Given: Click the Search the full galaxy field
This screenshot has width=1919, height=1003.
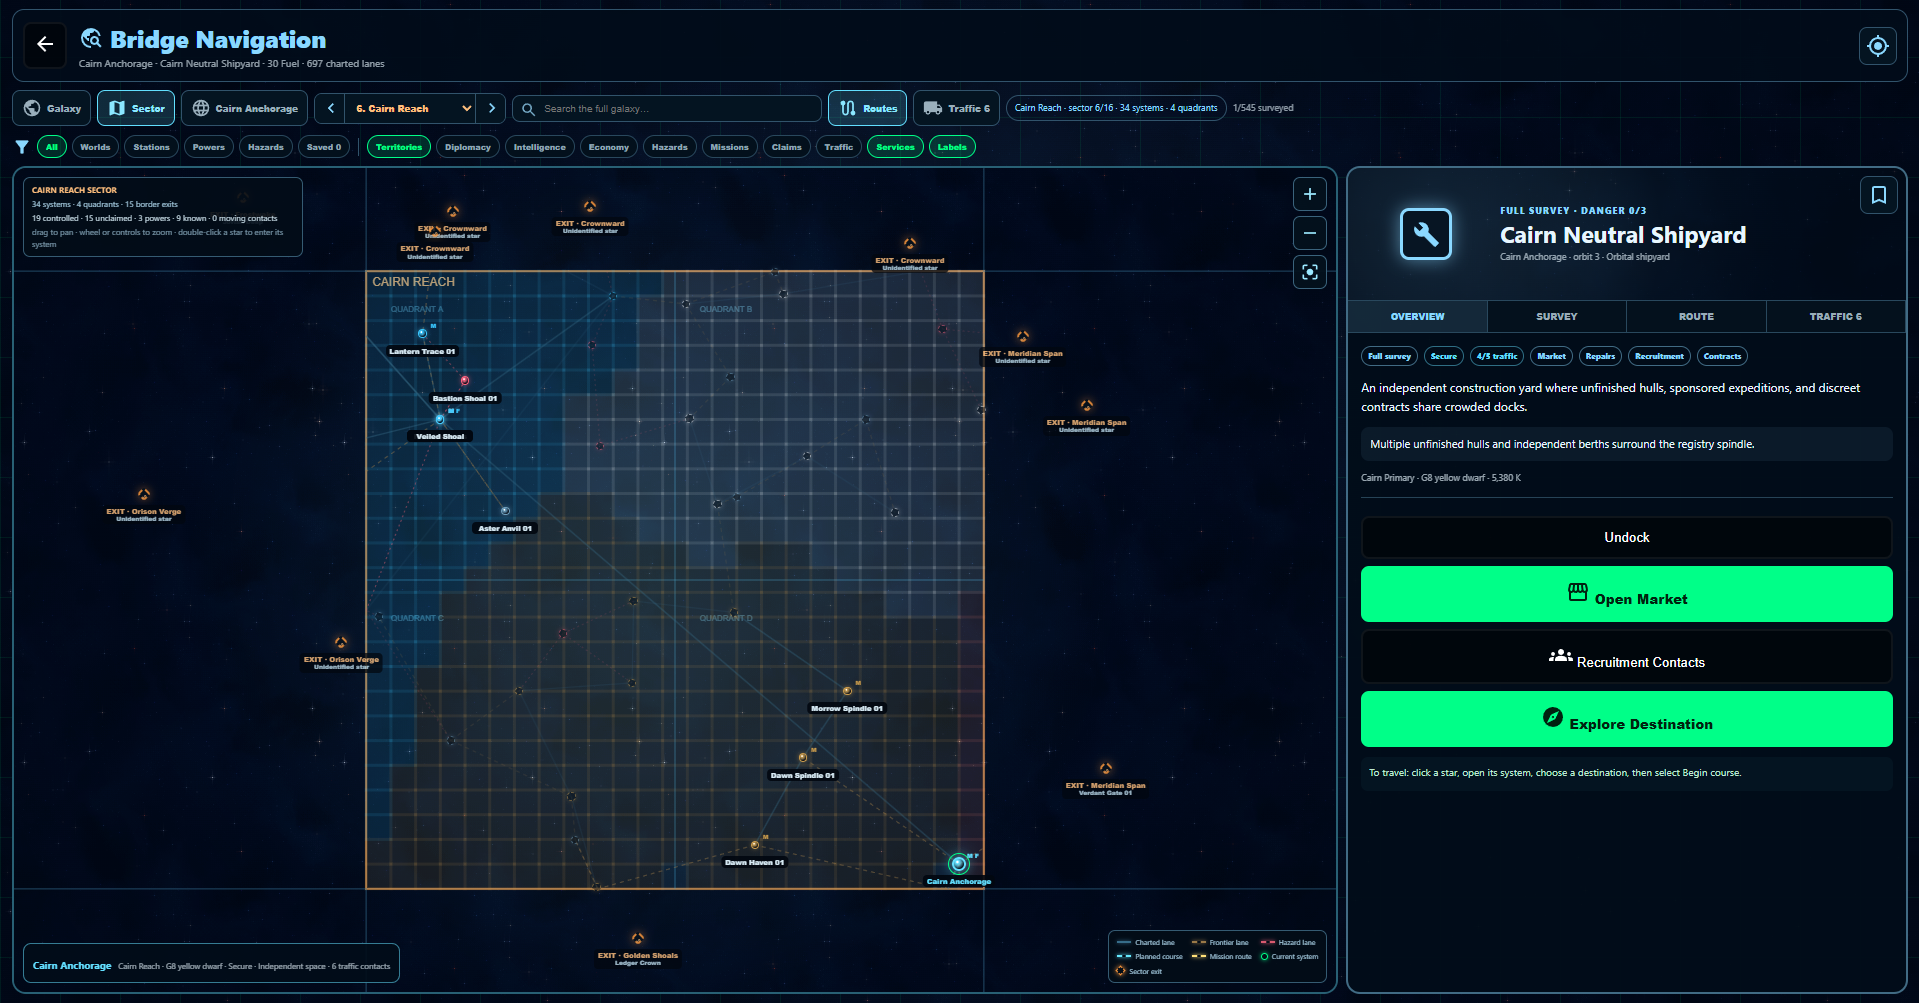Looking at the screenshot, I should tap(667, 108).
